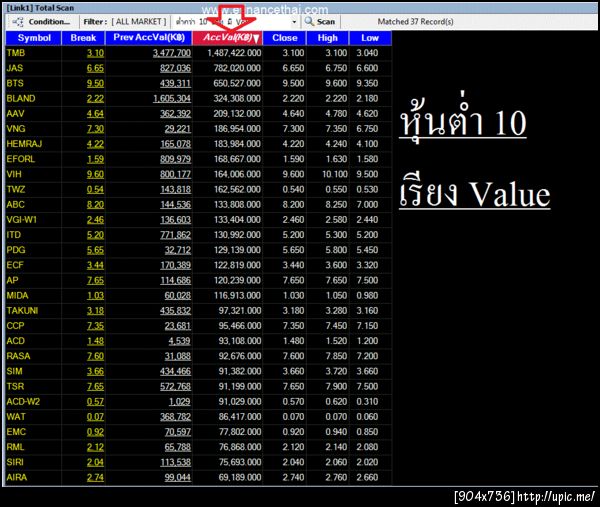Sort by the Close column header
The width and height of the screenshot is (600, 507).
(x=285, y=38)
